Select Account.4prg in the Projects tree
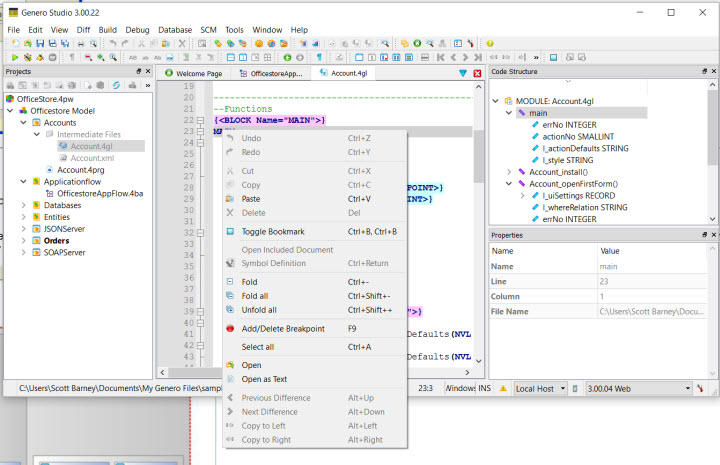 (x=81, y=170)
